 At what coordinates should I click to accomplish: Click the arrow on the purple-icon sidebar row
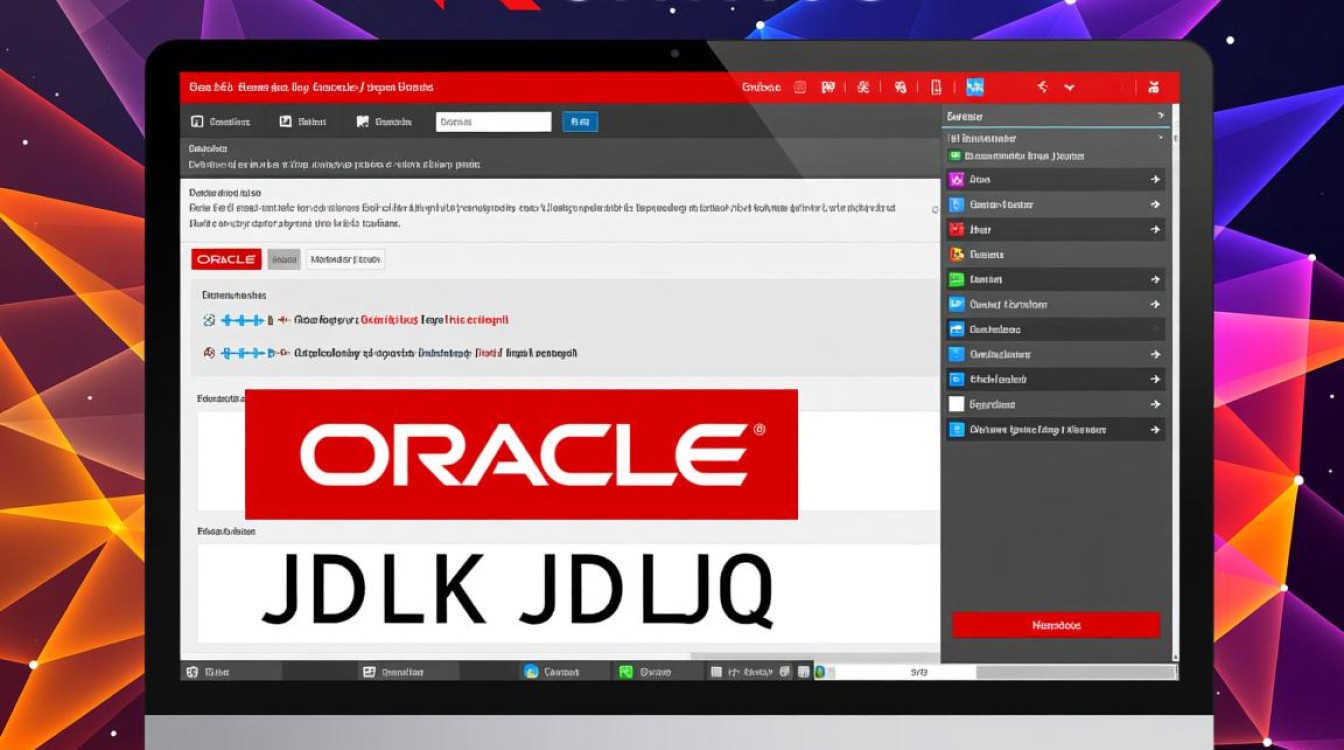click(x=1155, y=179)
